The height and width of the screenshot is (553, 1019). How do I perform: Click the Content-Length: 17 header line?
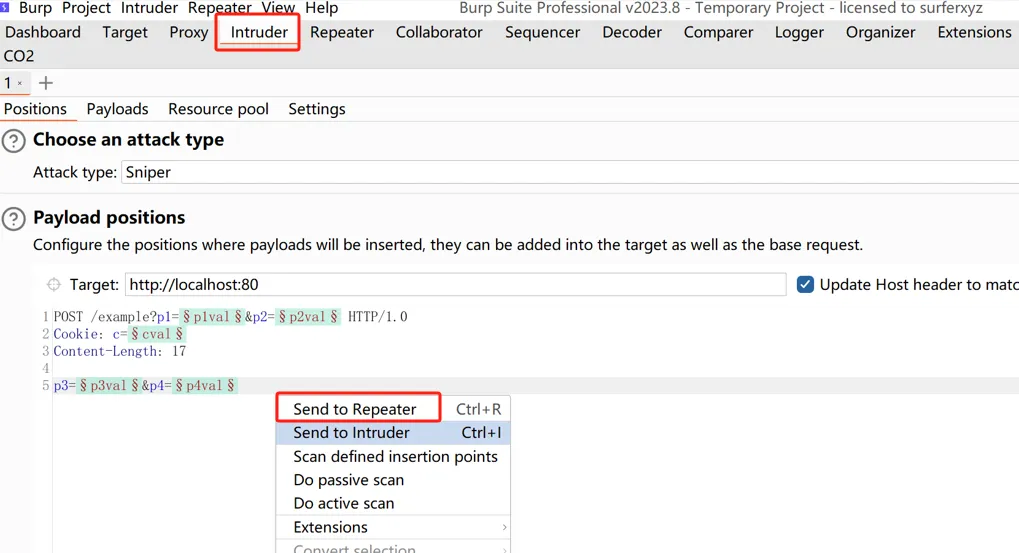click(x=120, y=351)
